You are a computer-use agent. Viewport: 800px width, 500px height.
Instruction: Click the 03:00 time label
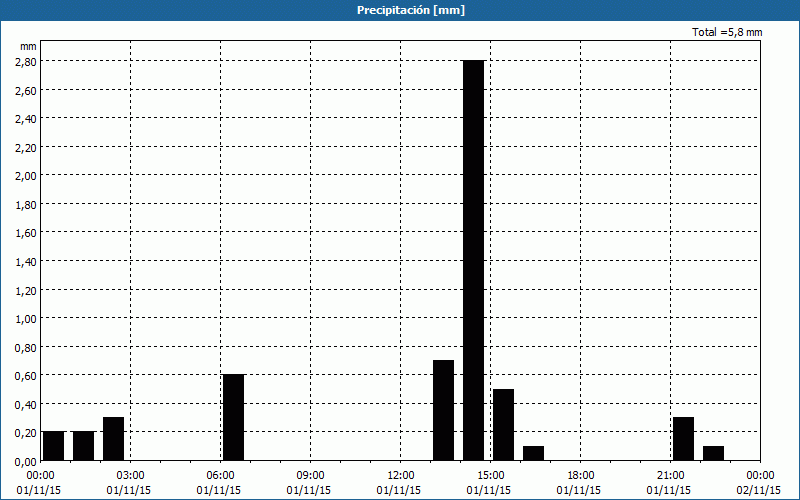(x=131, y=476)
